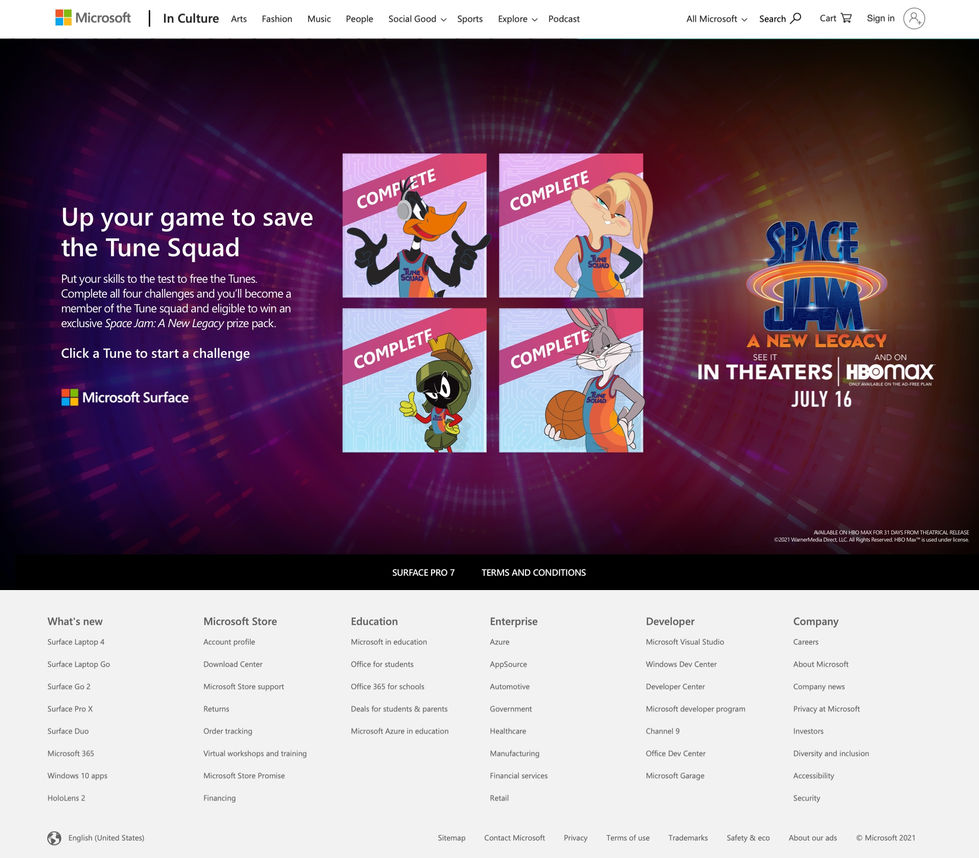Viewport: 979px width, 858px height.
Task: Open AppSource link
Action: (x=508, y=664)
